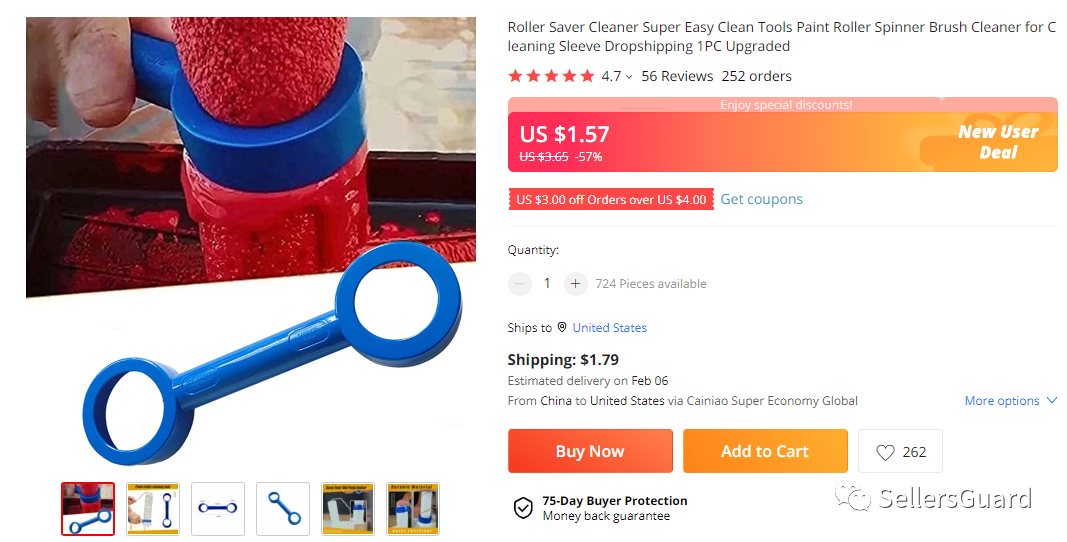Click the location pin icon near Ships to
Image resolution: width=1067 pixels, height=542 pixels.
[562, 328]
